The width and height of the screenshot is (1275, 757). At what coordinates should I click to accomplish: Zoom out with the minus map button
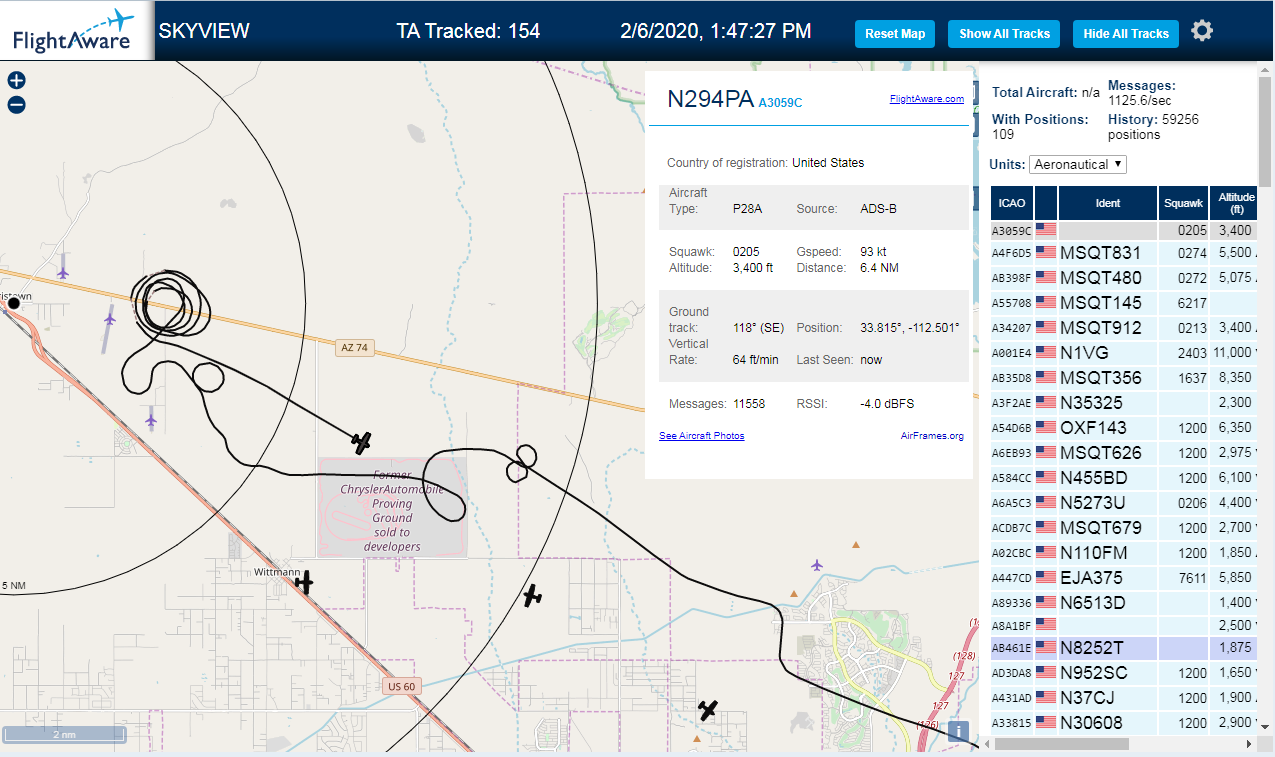pyautogui.click(x=16, y=105)
